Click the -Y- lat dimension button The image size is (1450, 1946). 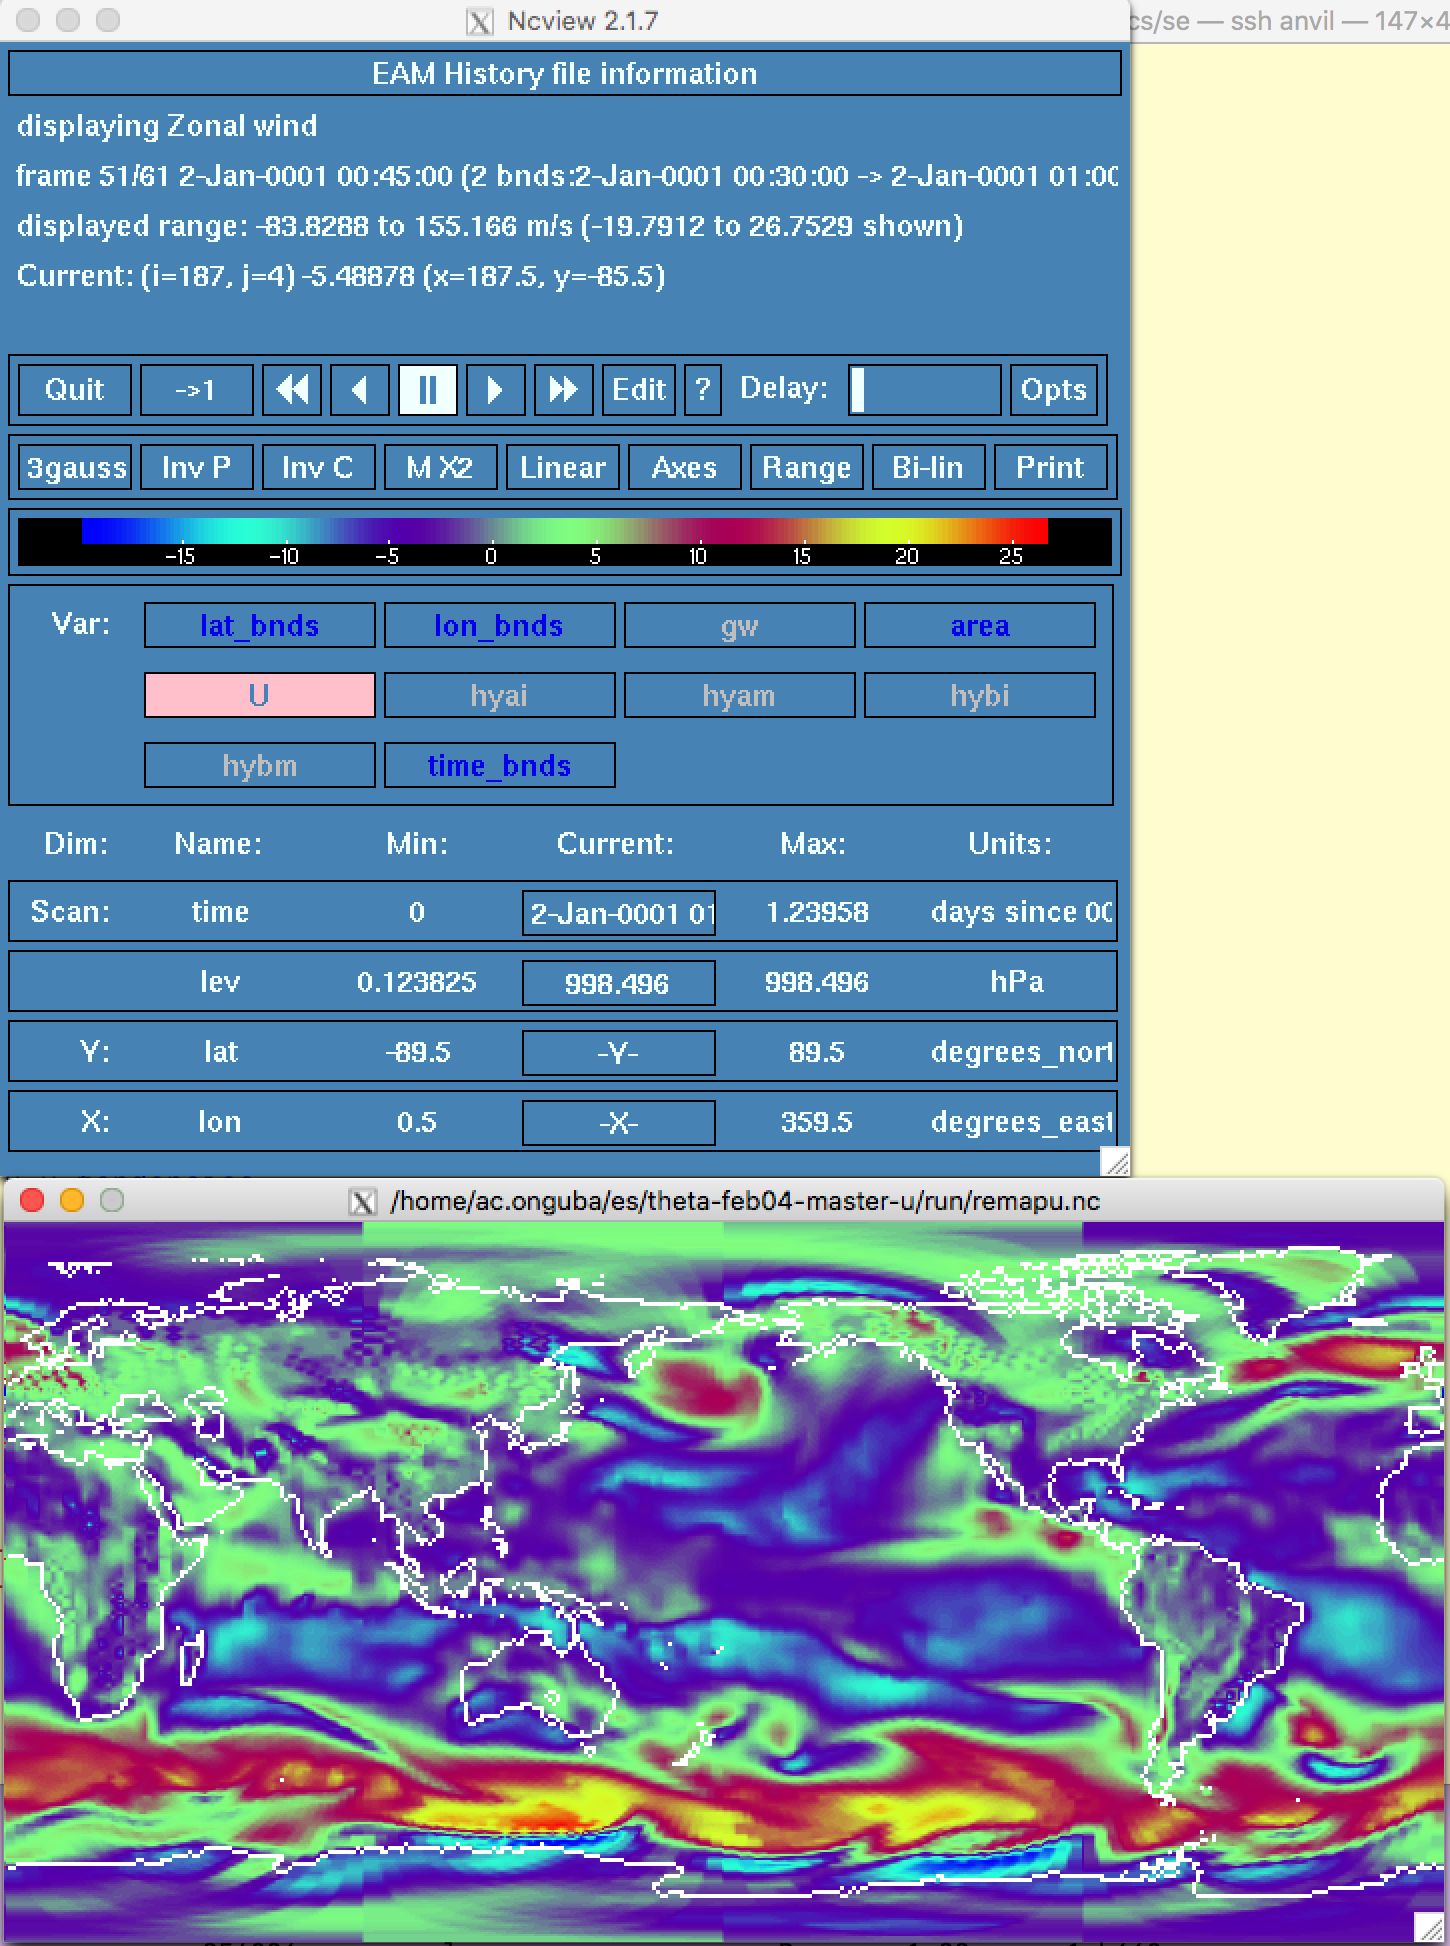click(x=619, y=1053)
